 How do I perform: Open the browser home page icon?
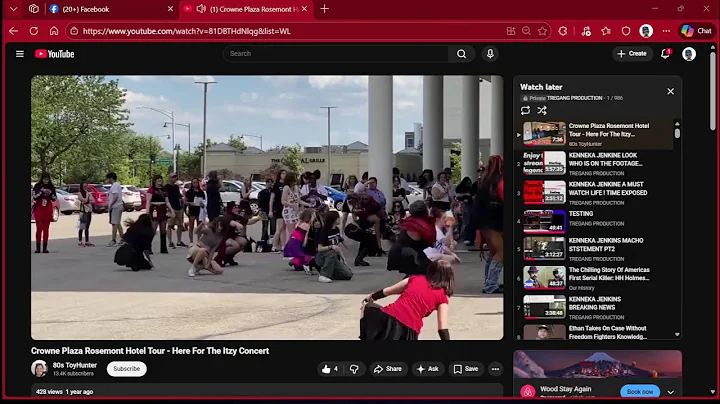54,31
